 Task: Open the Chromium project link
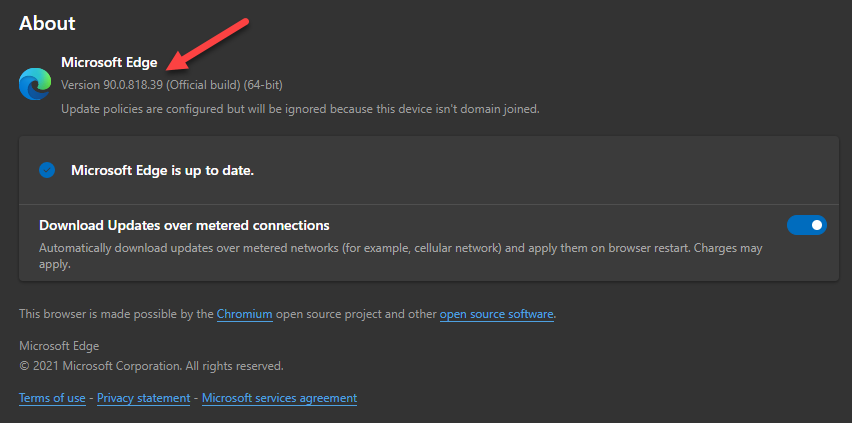245,314
